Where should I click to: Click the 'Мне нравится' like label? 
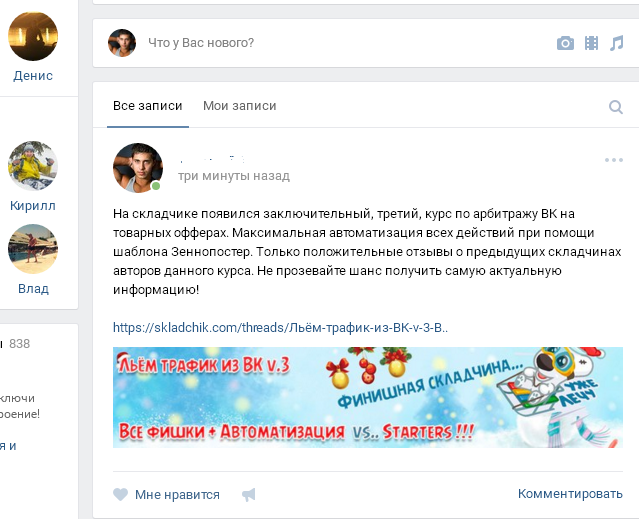[x=177, y=495]
